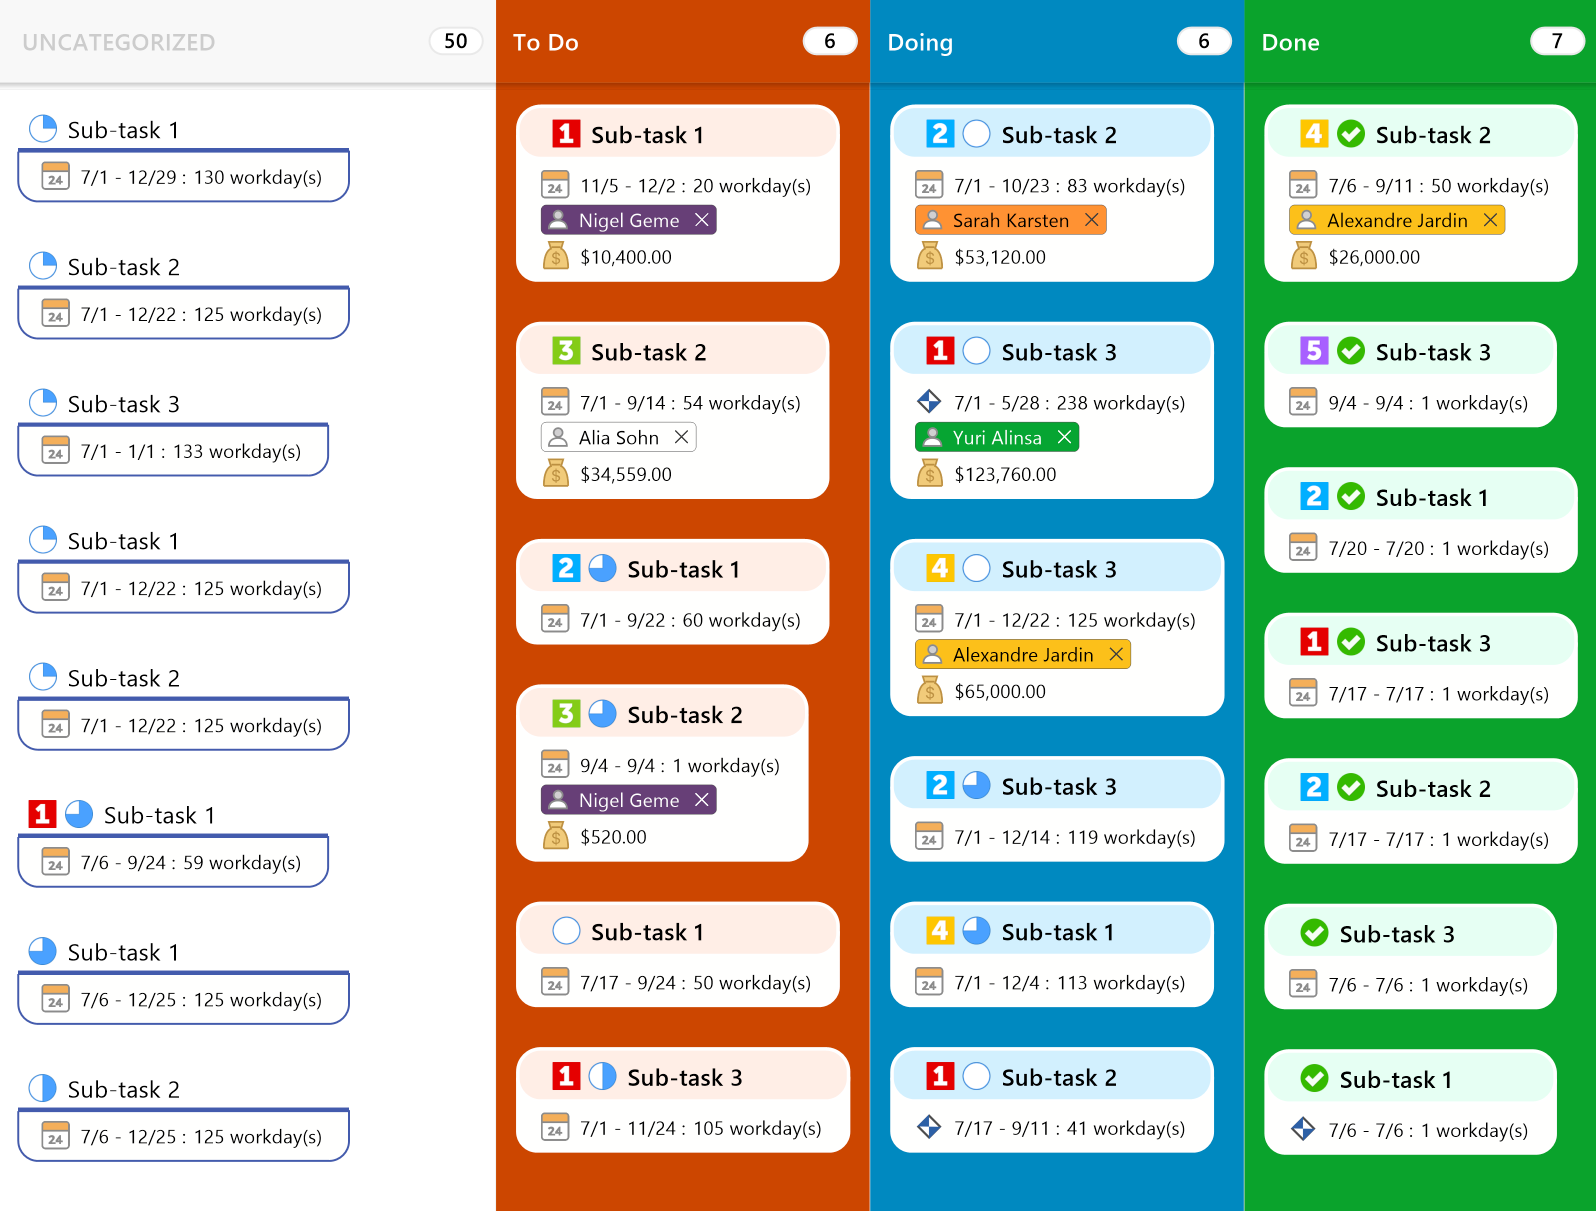The height and width of the screenshot is (1211, 1596).
Task: Remove Nigel Geme from the 11/5 - 12/2 card
Action: point(702,220)
